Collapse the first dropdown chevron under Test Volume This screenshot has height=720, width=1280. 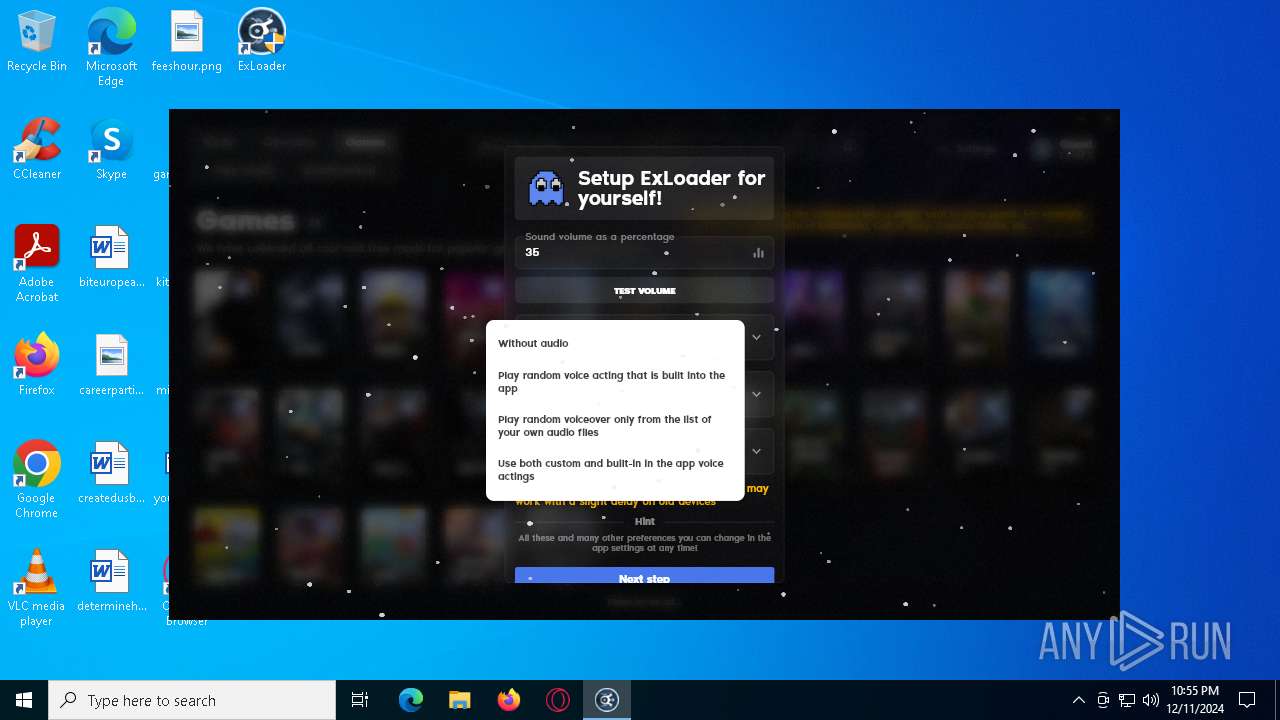(x=757, y=338)
